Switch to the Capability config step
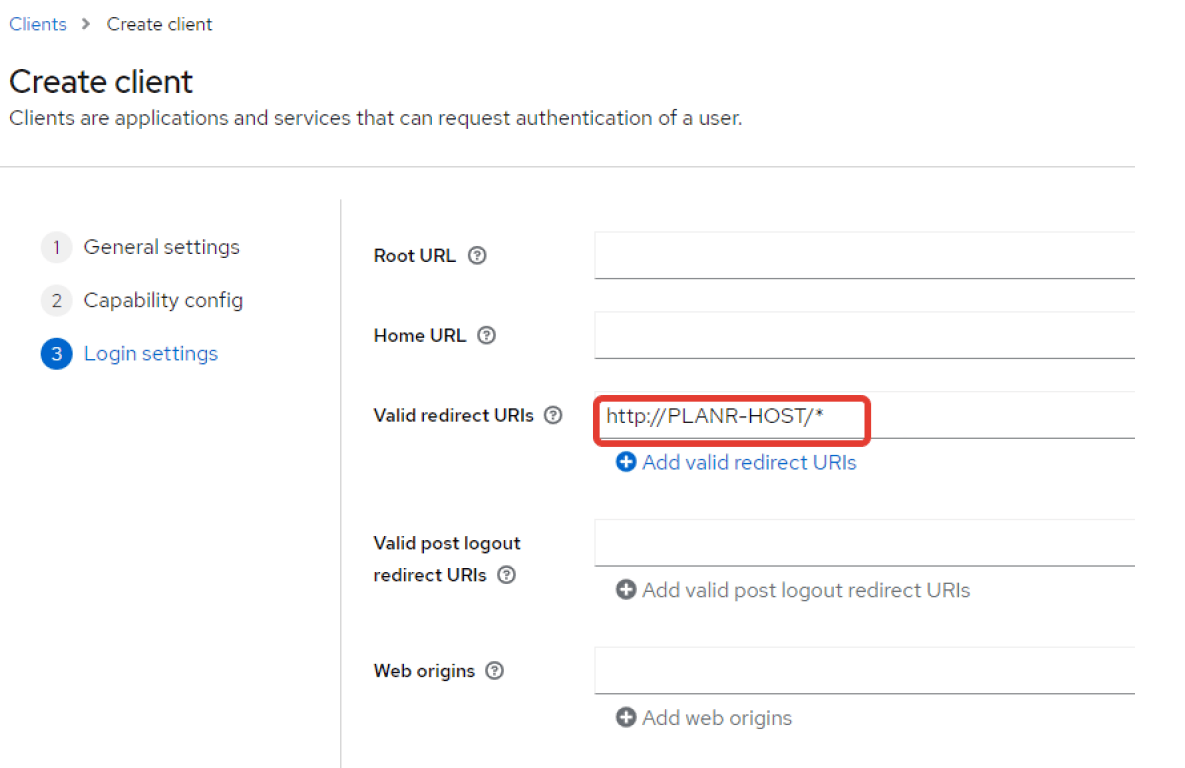1185x768 pixels. click(x=163, y=300)
